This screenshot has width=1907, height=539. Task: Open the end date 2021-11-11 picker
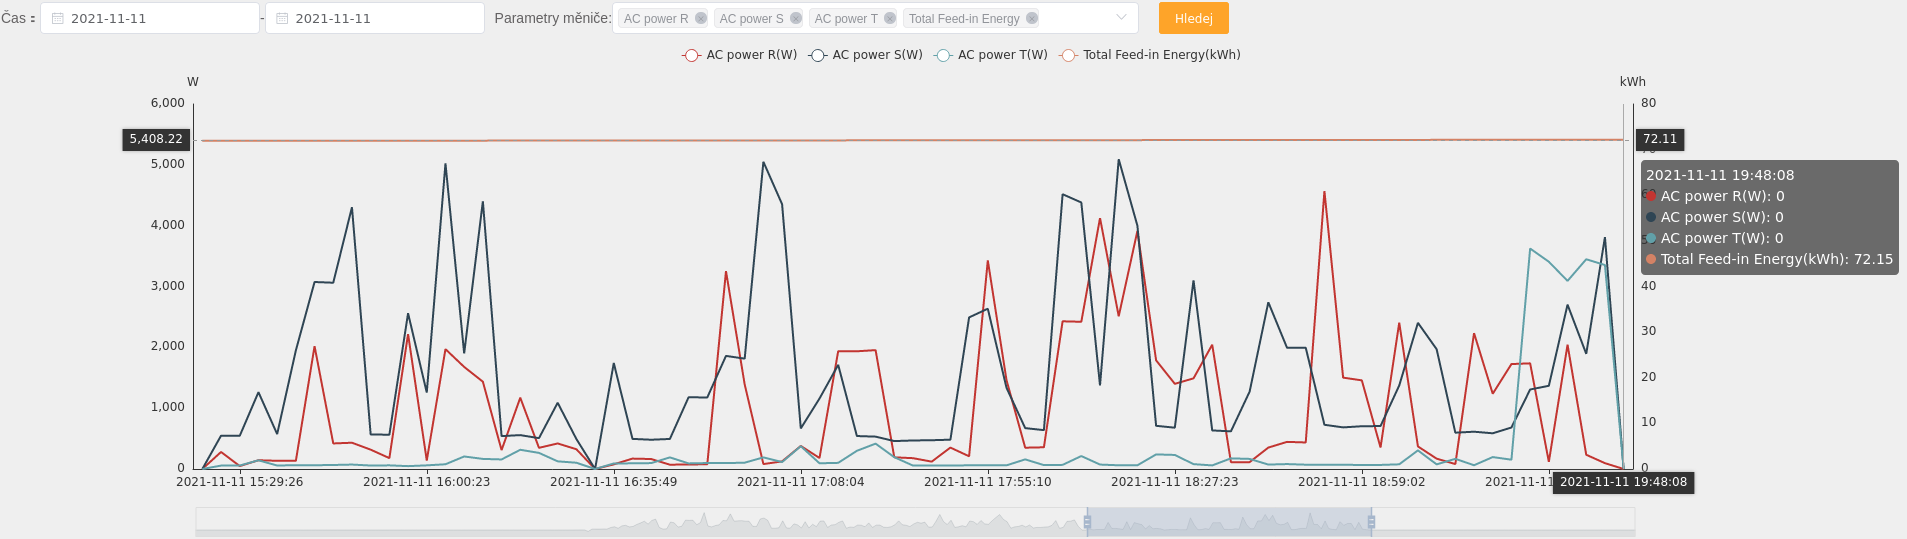[375, 18]
